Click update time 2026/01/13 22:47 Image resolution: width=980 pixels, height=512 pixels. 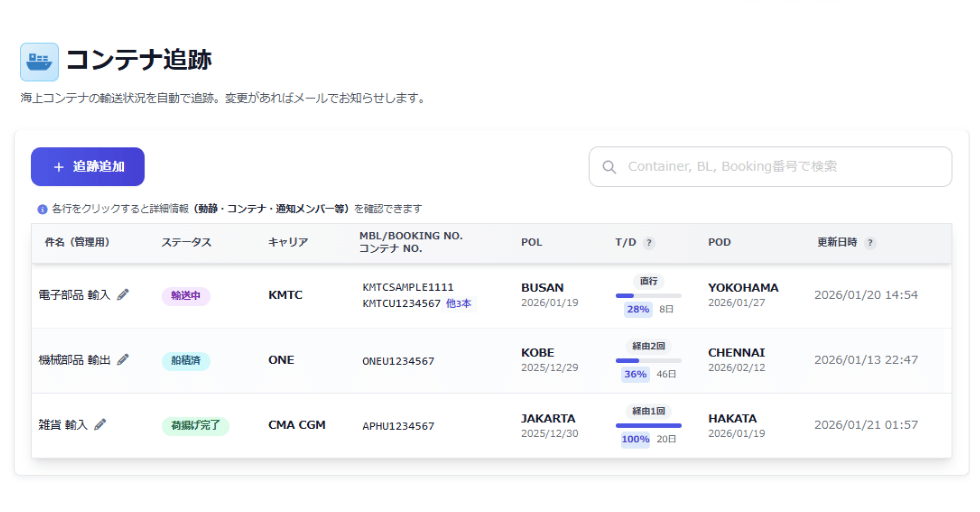pyautogui.click(x=866, y=360)
